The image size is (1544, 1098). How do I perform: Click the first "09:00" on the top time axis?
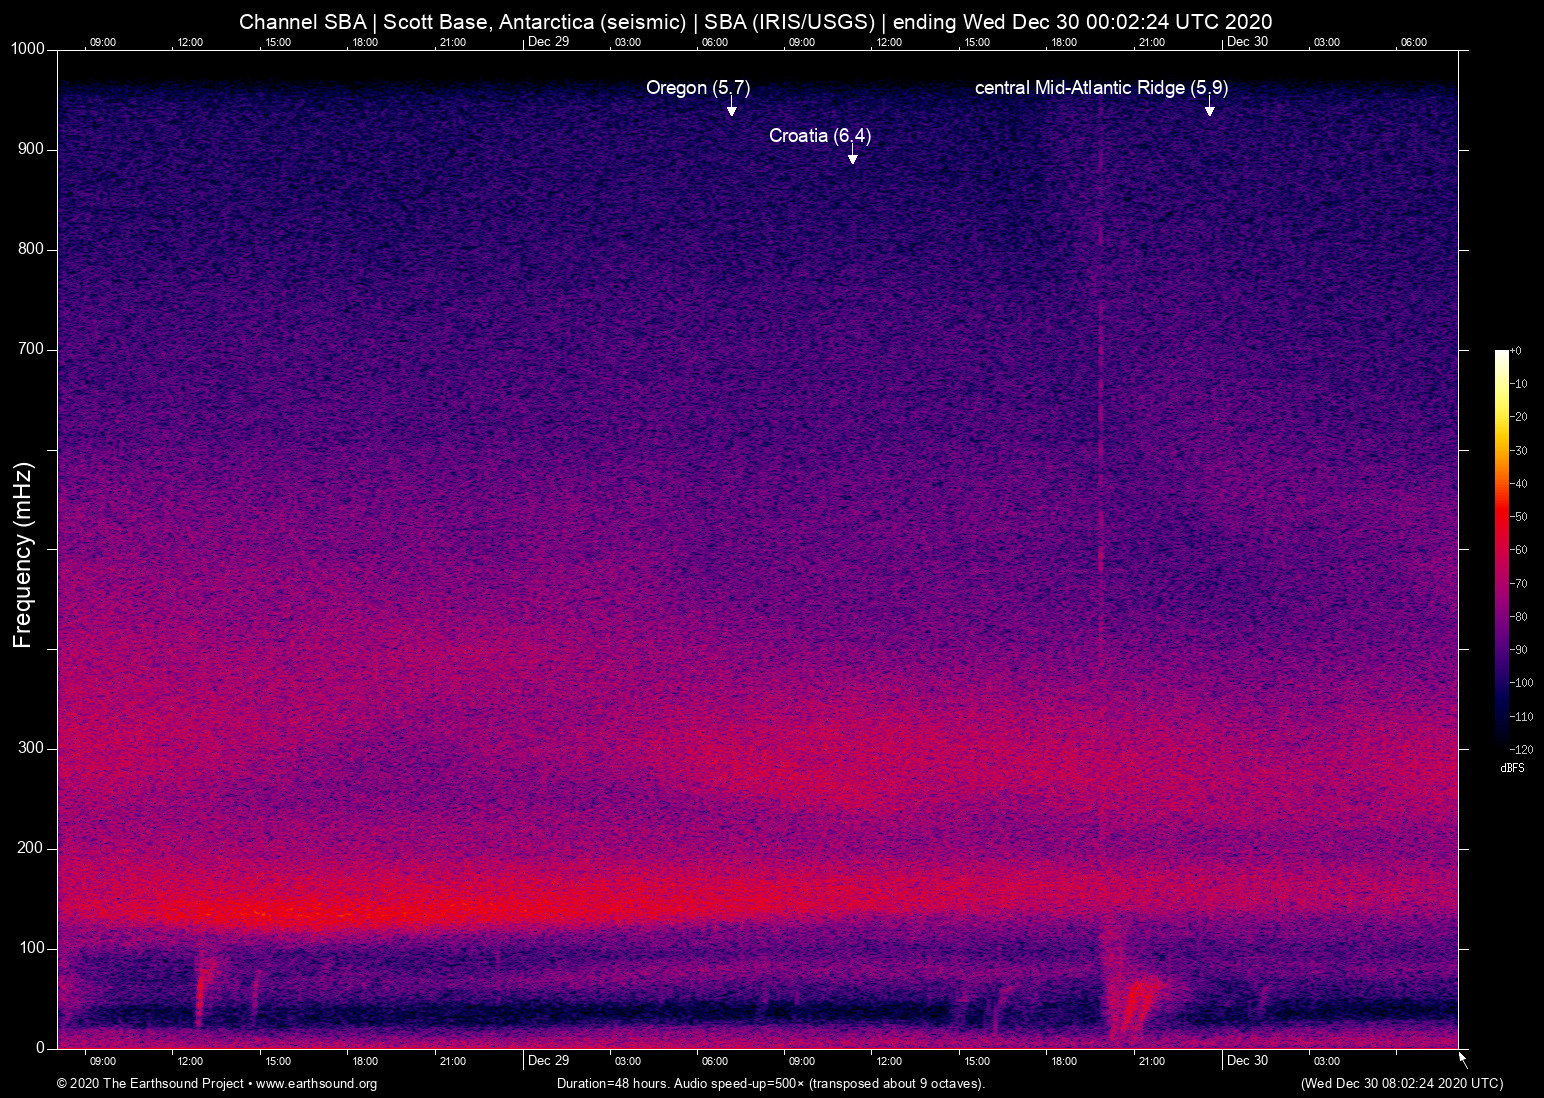click(x=103, y=42)
